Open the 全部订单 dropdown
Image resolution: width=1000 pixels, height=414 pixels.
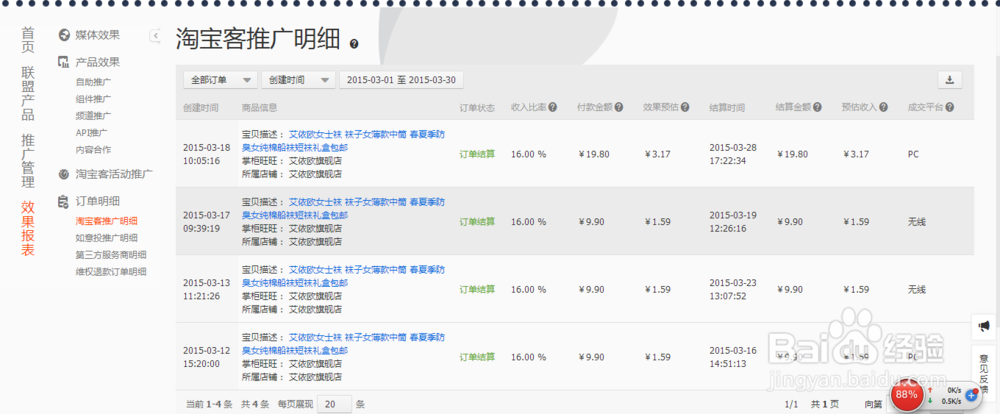[x=220, y=80]
